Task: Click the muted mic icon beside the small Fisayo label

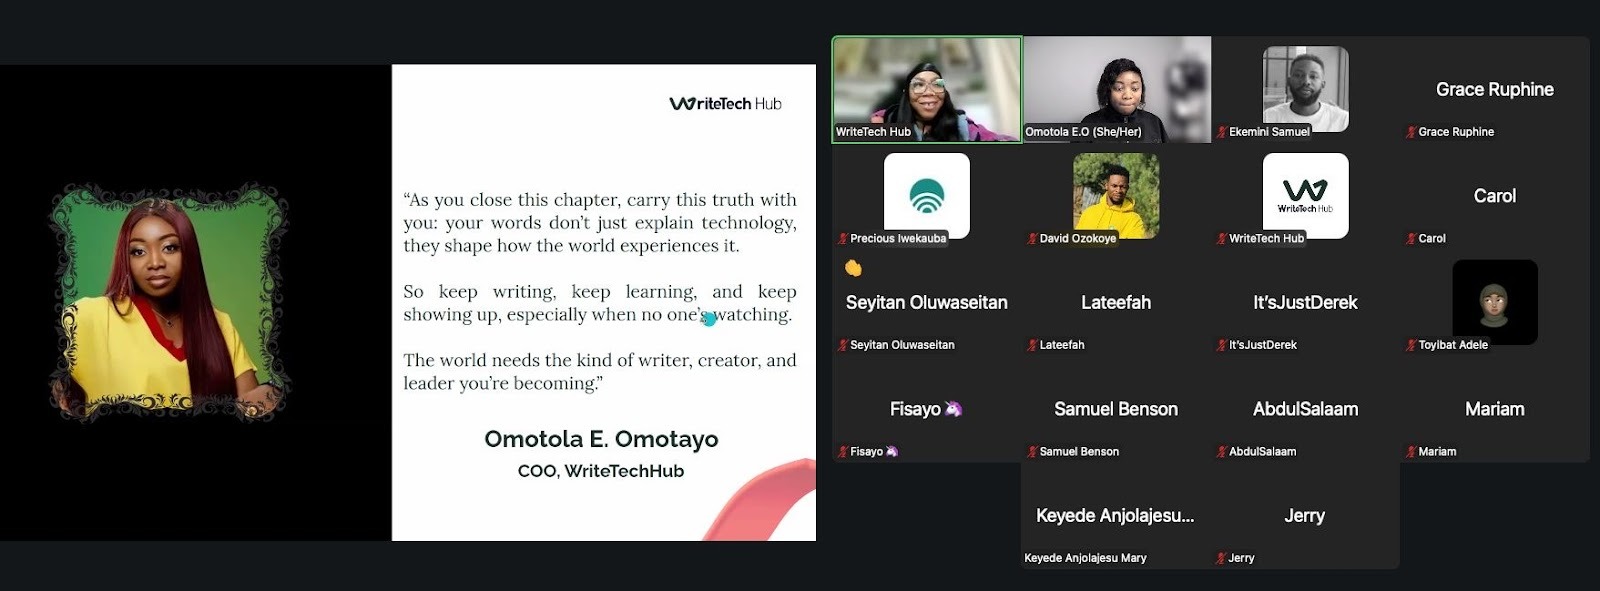Action: (x=843, y=452)
